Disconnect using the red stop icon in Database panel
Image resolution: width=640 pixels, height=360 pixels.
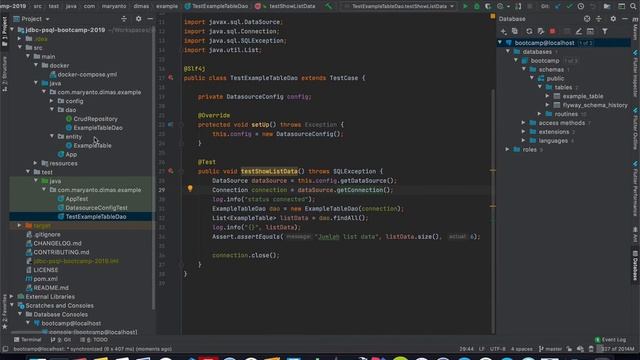click(x=552, y=31)
